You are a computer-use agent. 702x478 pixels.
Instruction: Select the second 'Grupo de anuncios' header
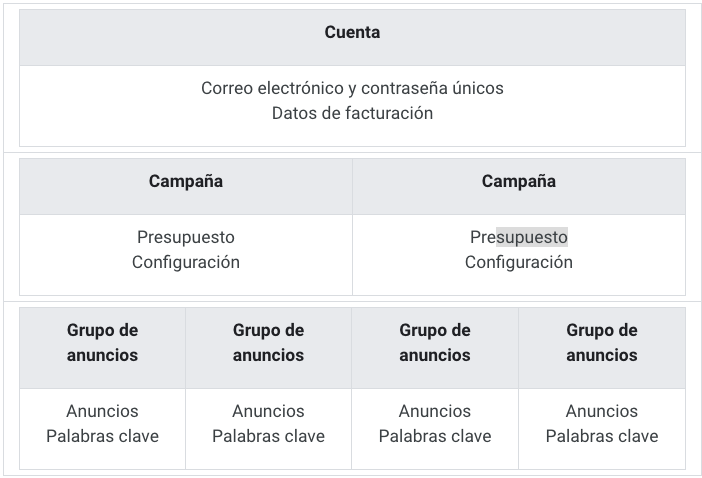pyautogui.click(x=268, y=342)
